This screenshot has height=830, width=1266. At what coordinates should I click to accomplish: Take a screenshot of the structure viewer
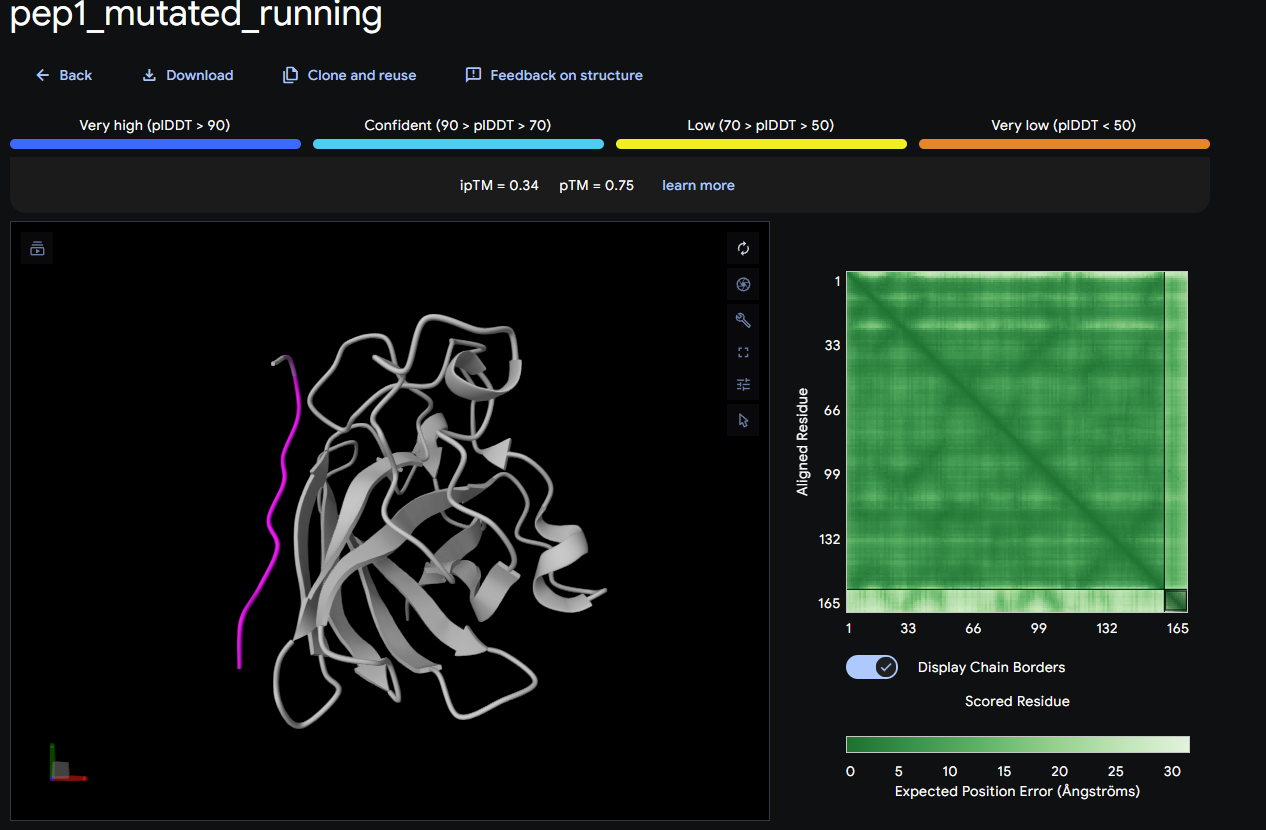coord(743,284)
